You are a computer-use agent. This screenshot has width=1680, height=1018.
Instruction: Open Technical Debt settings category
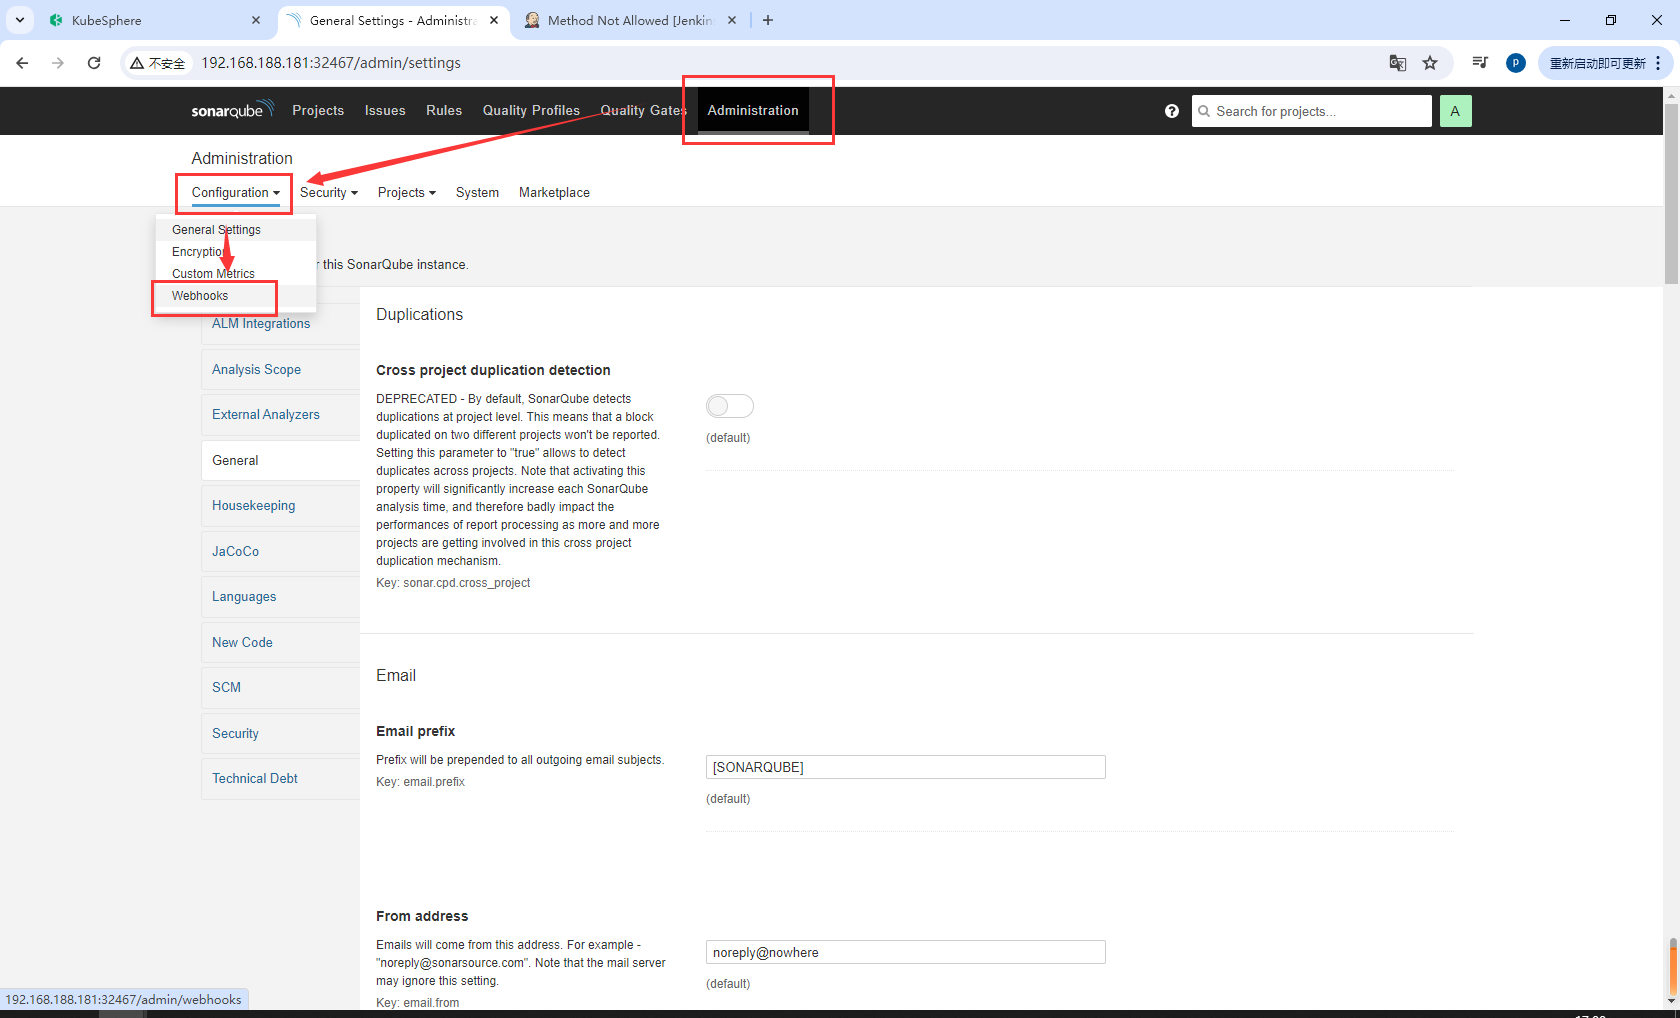(x=280, y=779)
